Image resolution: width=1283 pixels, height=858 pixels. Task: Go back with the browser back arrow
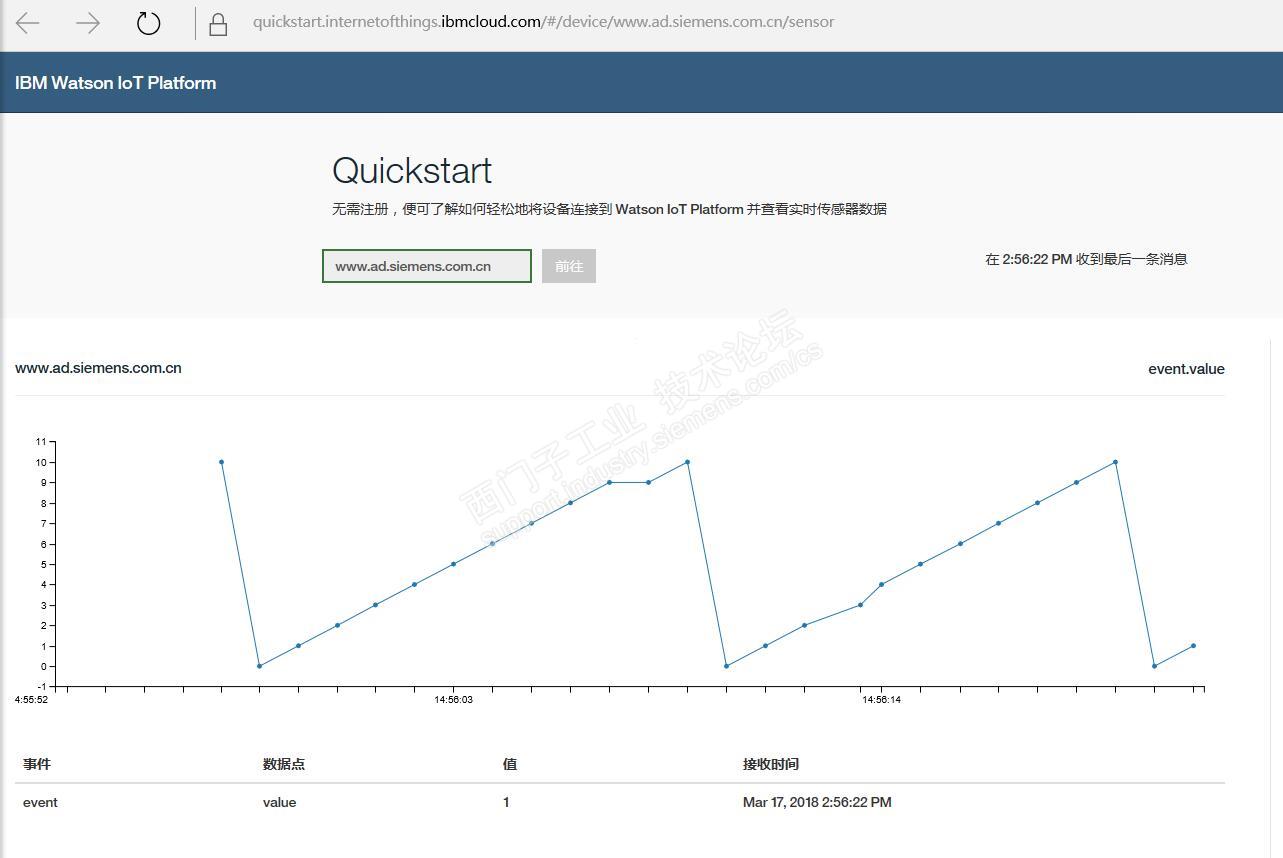click(28, 23)
